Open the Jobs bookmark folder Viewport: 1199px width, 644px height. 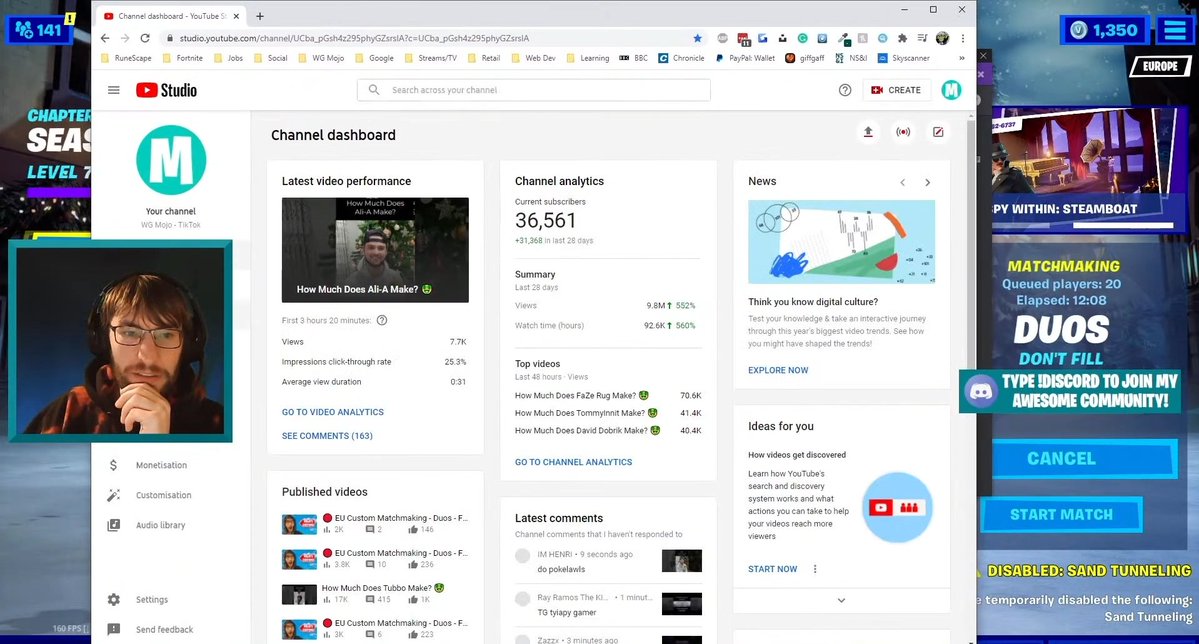tap(228, 58)
